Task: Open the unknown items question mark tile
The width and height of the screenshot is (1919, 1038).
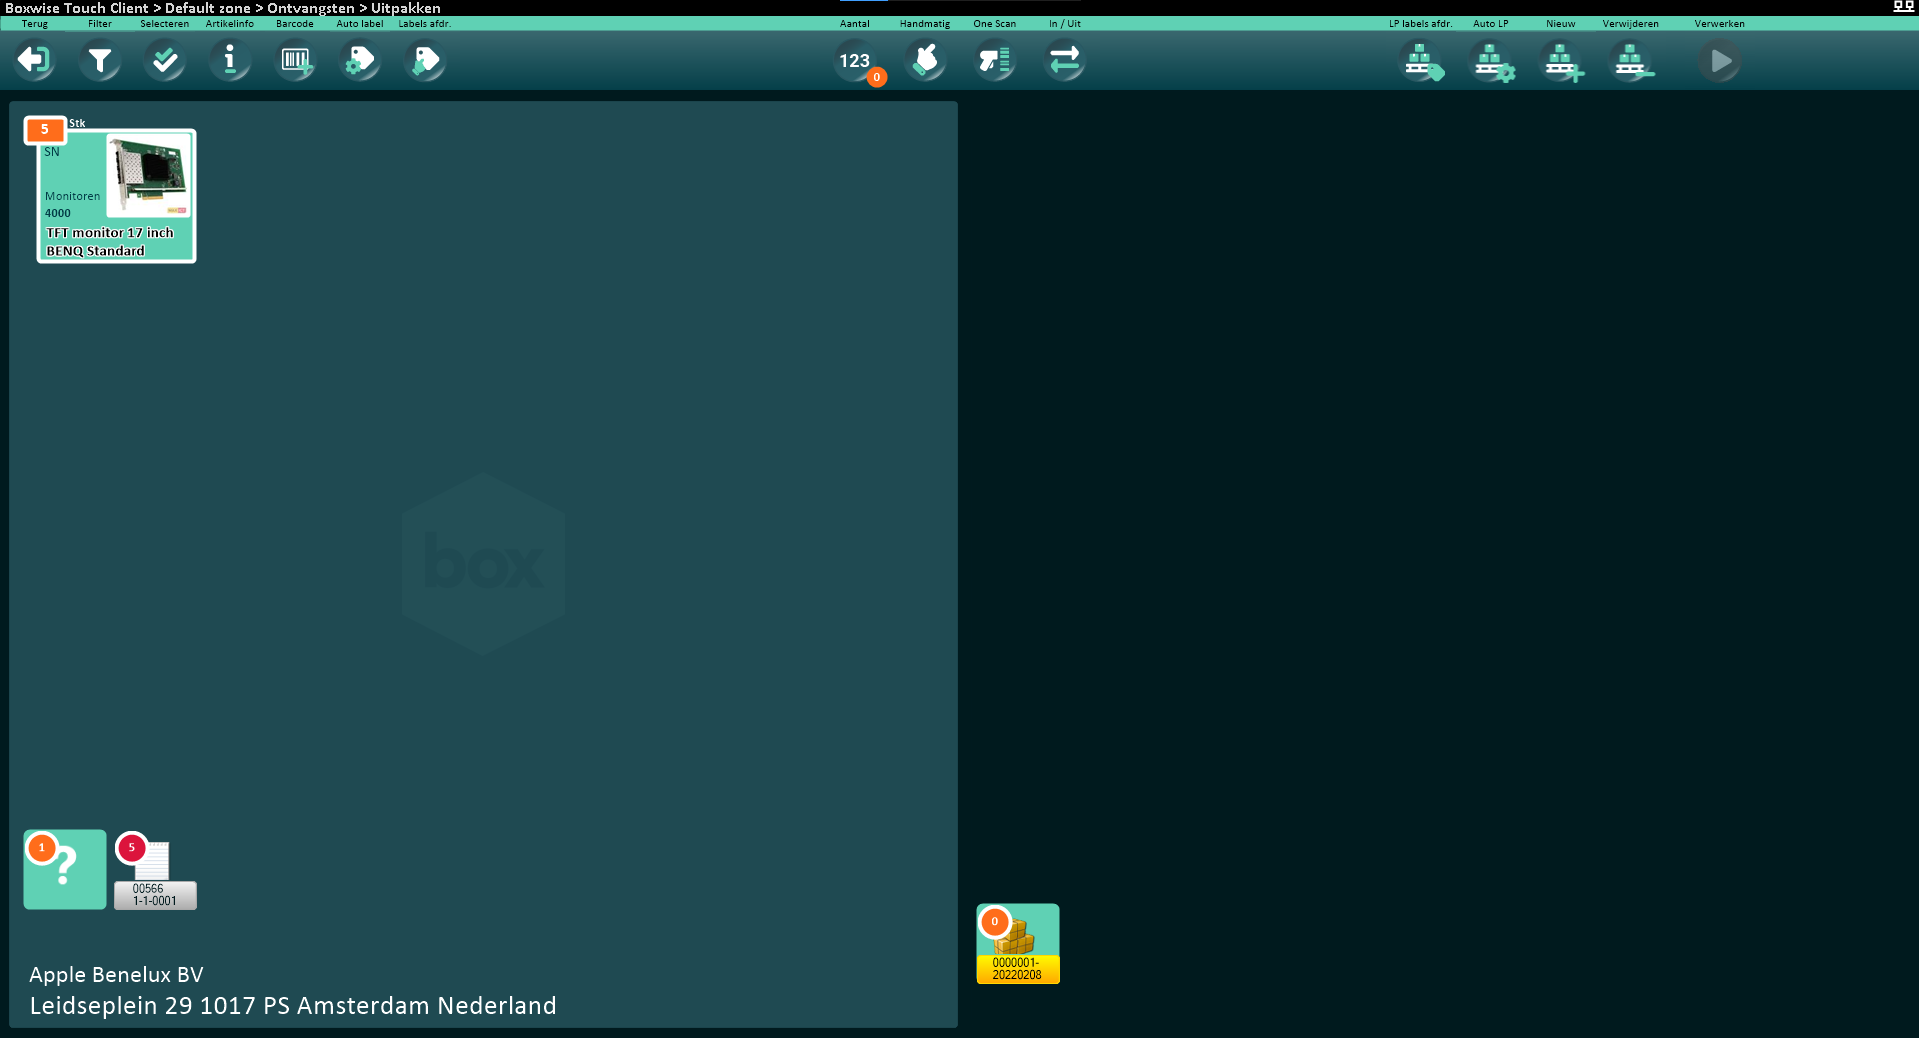Action: click(65, 869)
